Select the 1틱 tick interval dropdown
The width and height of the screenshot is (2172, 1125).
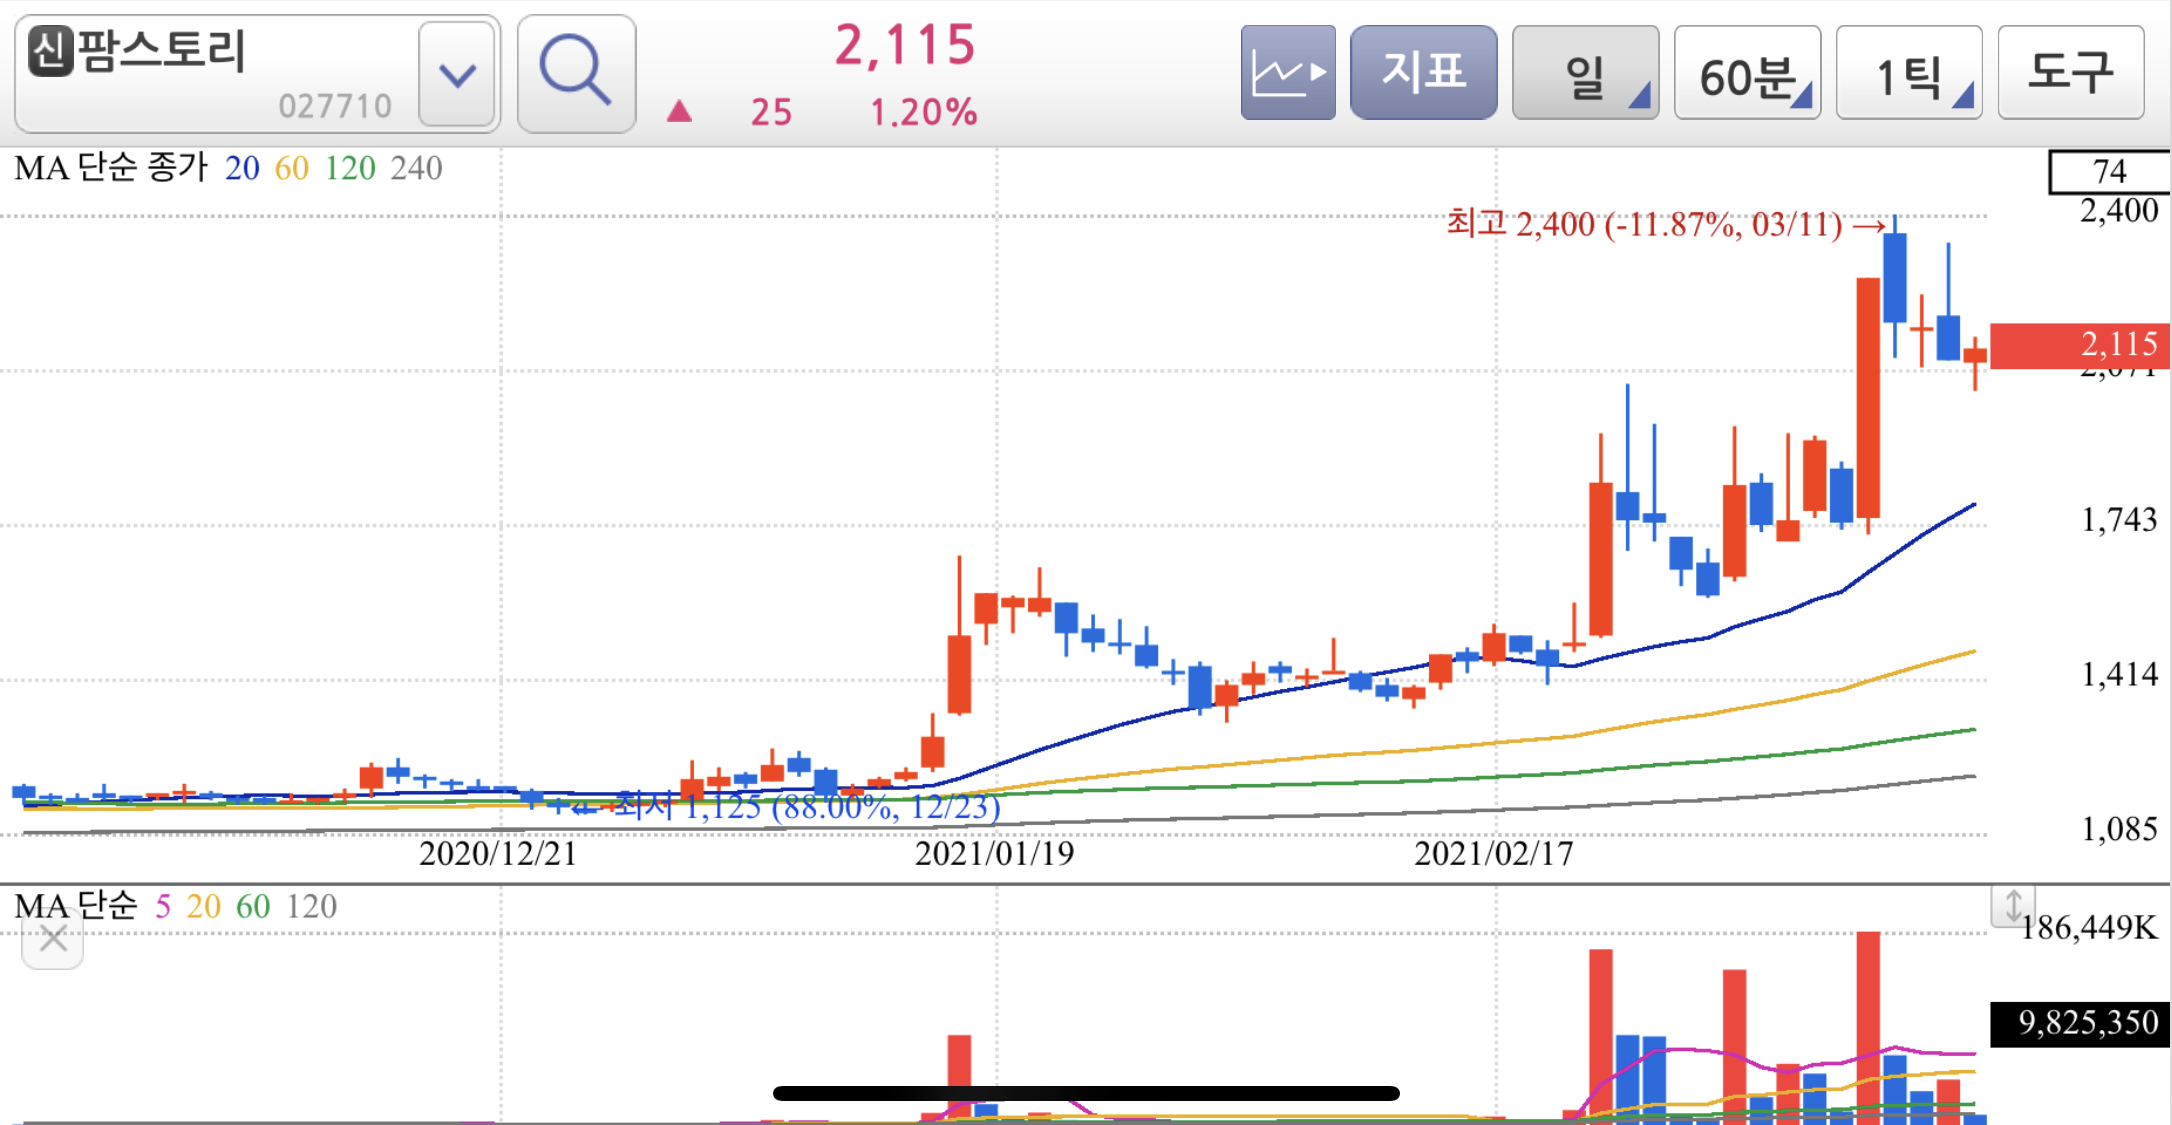pyautogui.click(x=1909, y=73)
